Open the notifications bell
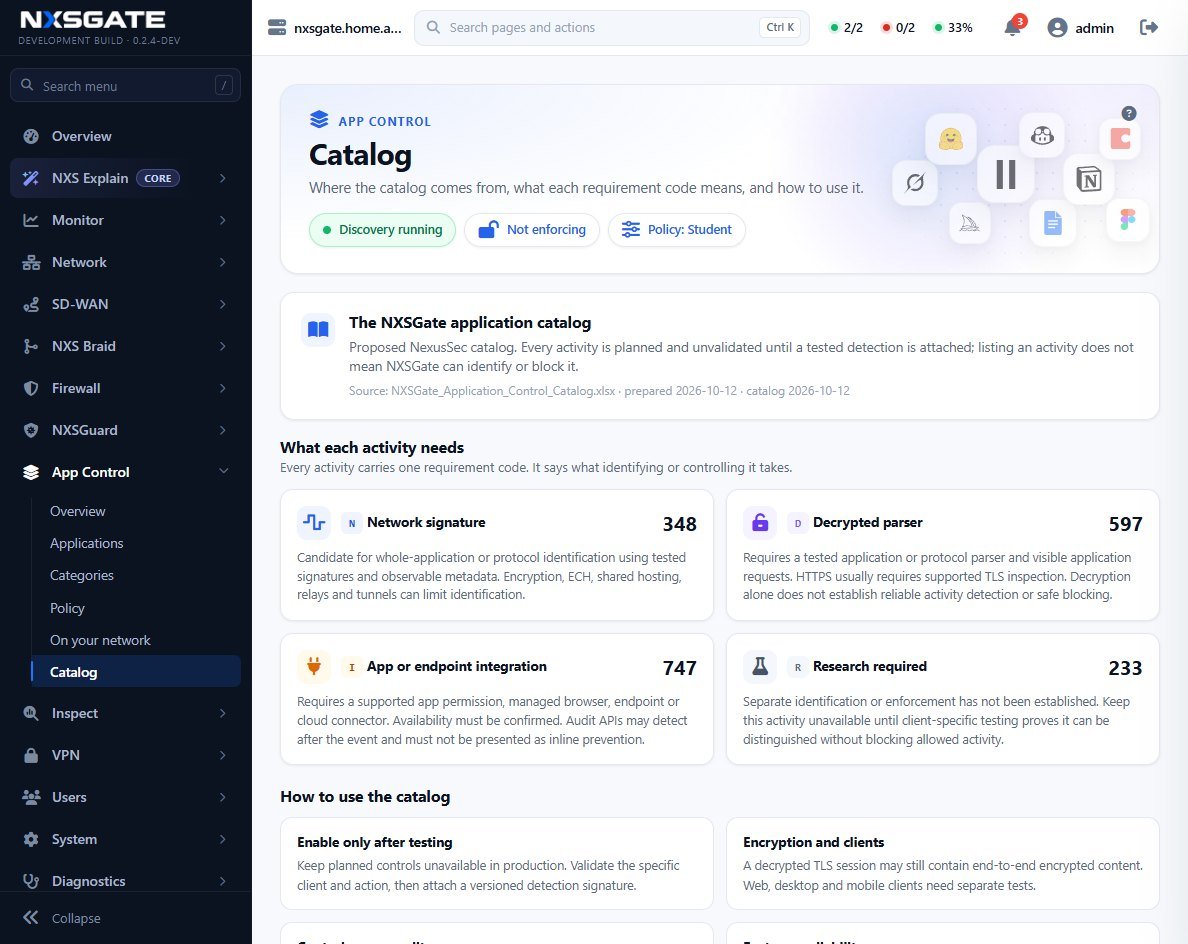Screen dimensions: 1188x944 1012,28
